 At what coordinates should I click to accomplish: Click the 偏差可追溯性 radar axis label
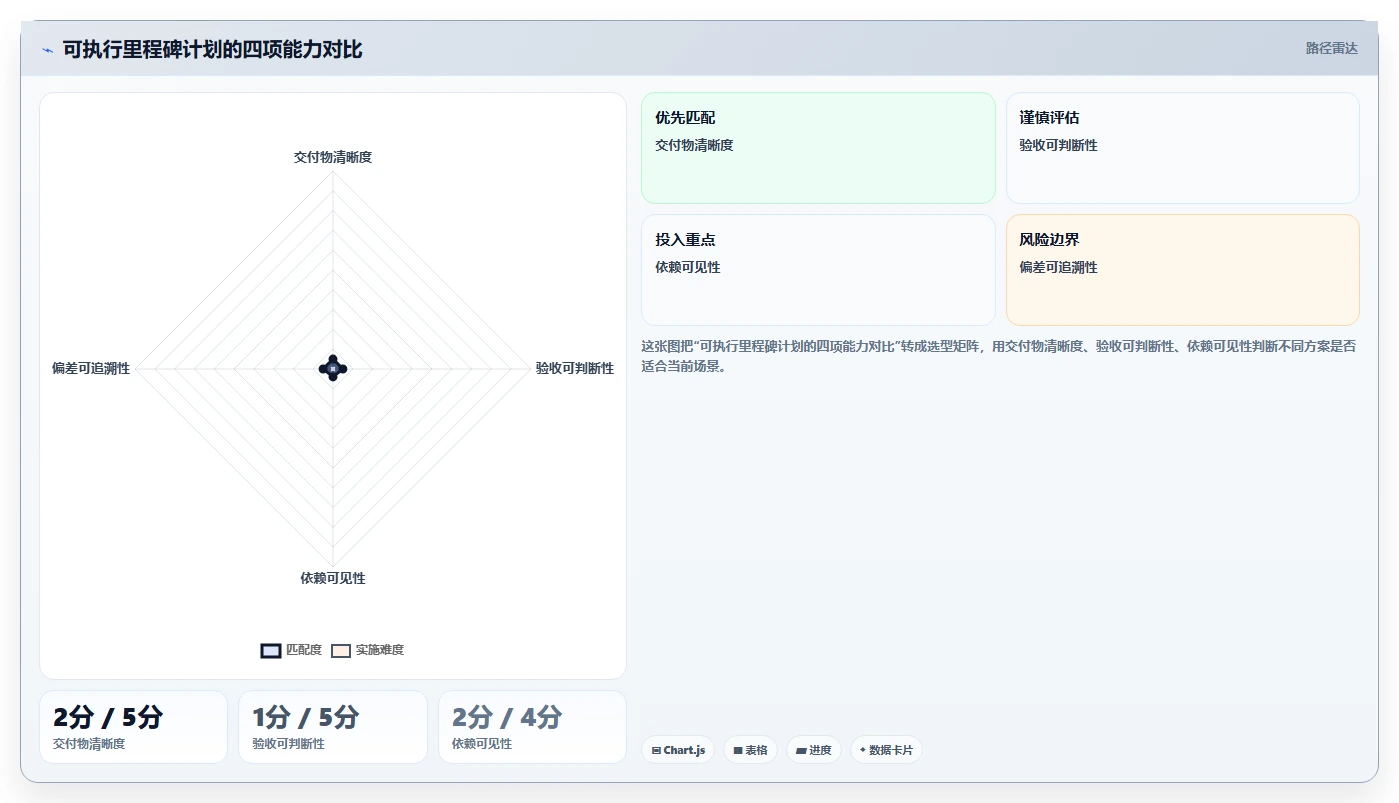coord(91,368)
